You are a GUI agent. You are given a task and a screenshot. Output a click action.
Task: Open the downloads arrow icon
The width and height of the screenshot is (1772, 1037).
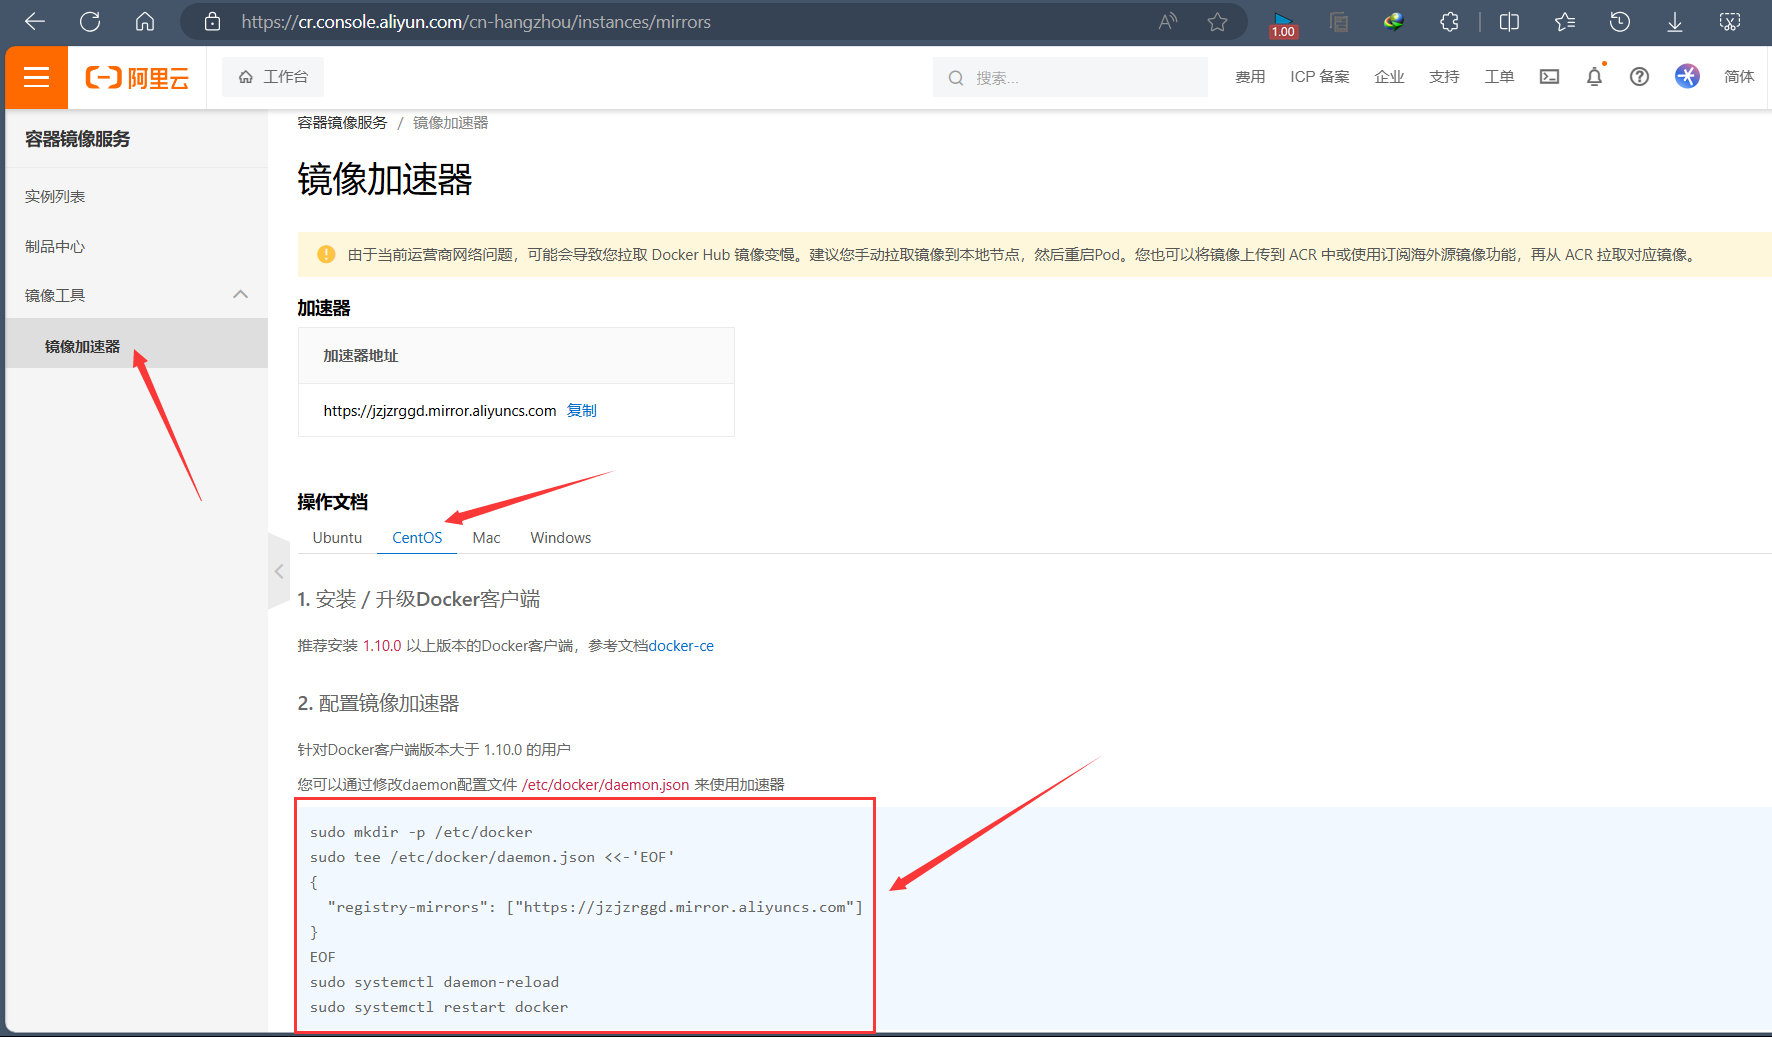tap(1675, 21)
